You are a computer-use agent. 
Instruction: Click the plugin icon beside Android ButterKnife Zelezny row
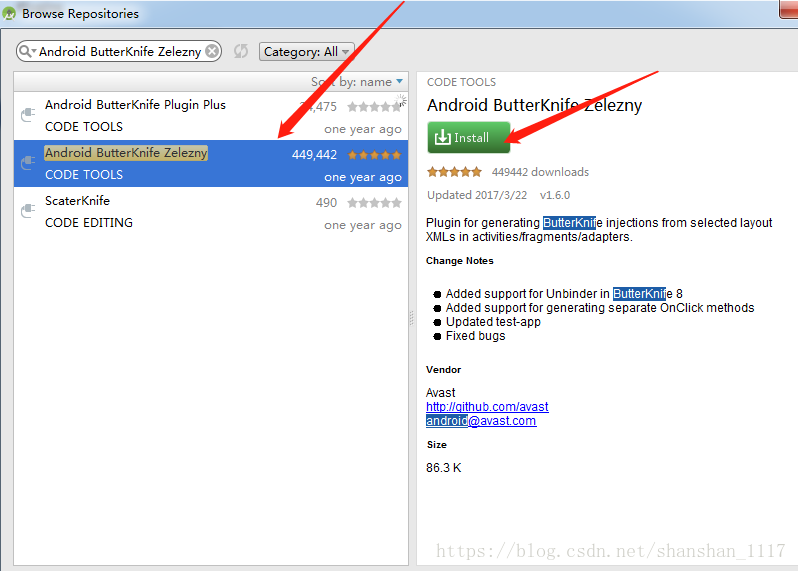point(28,162)
